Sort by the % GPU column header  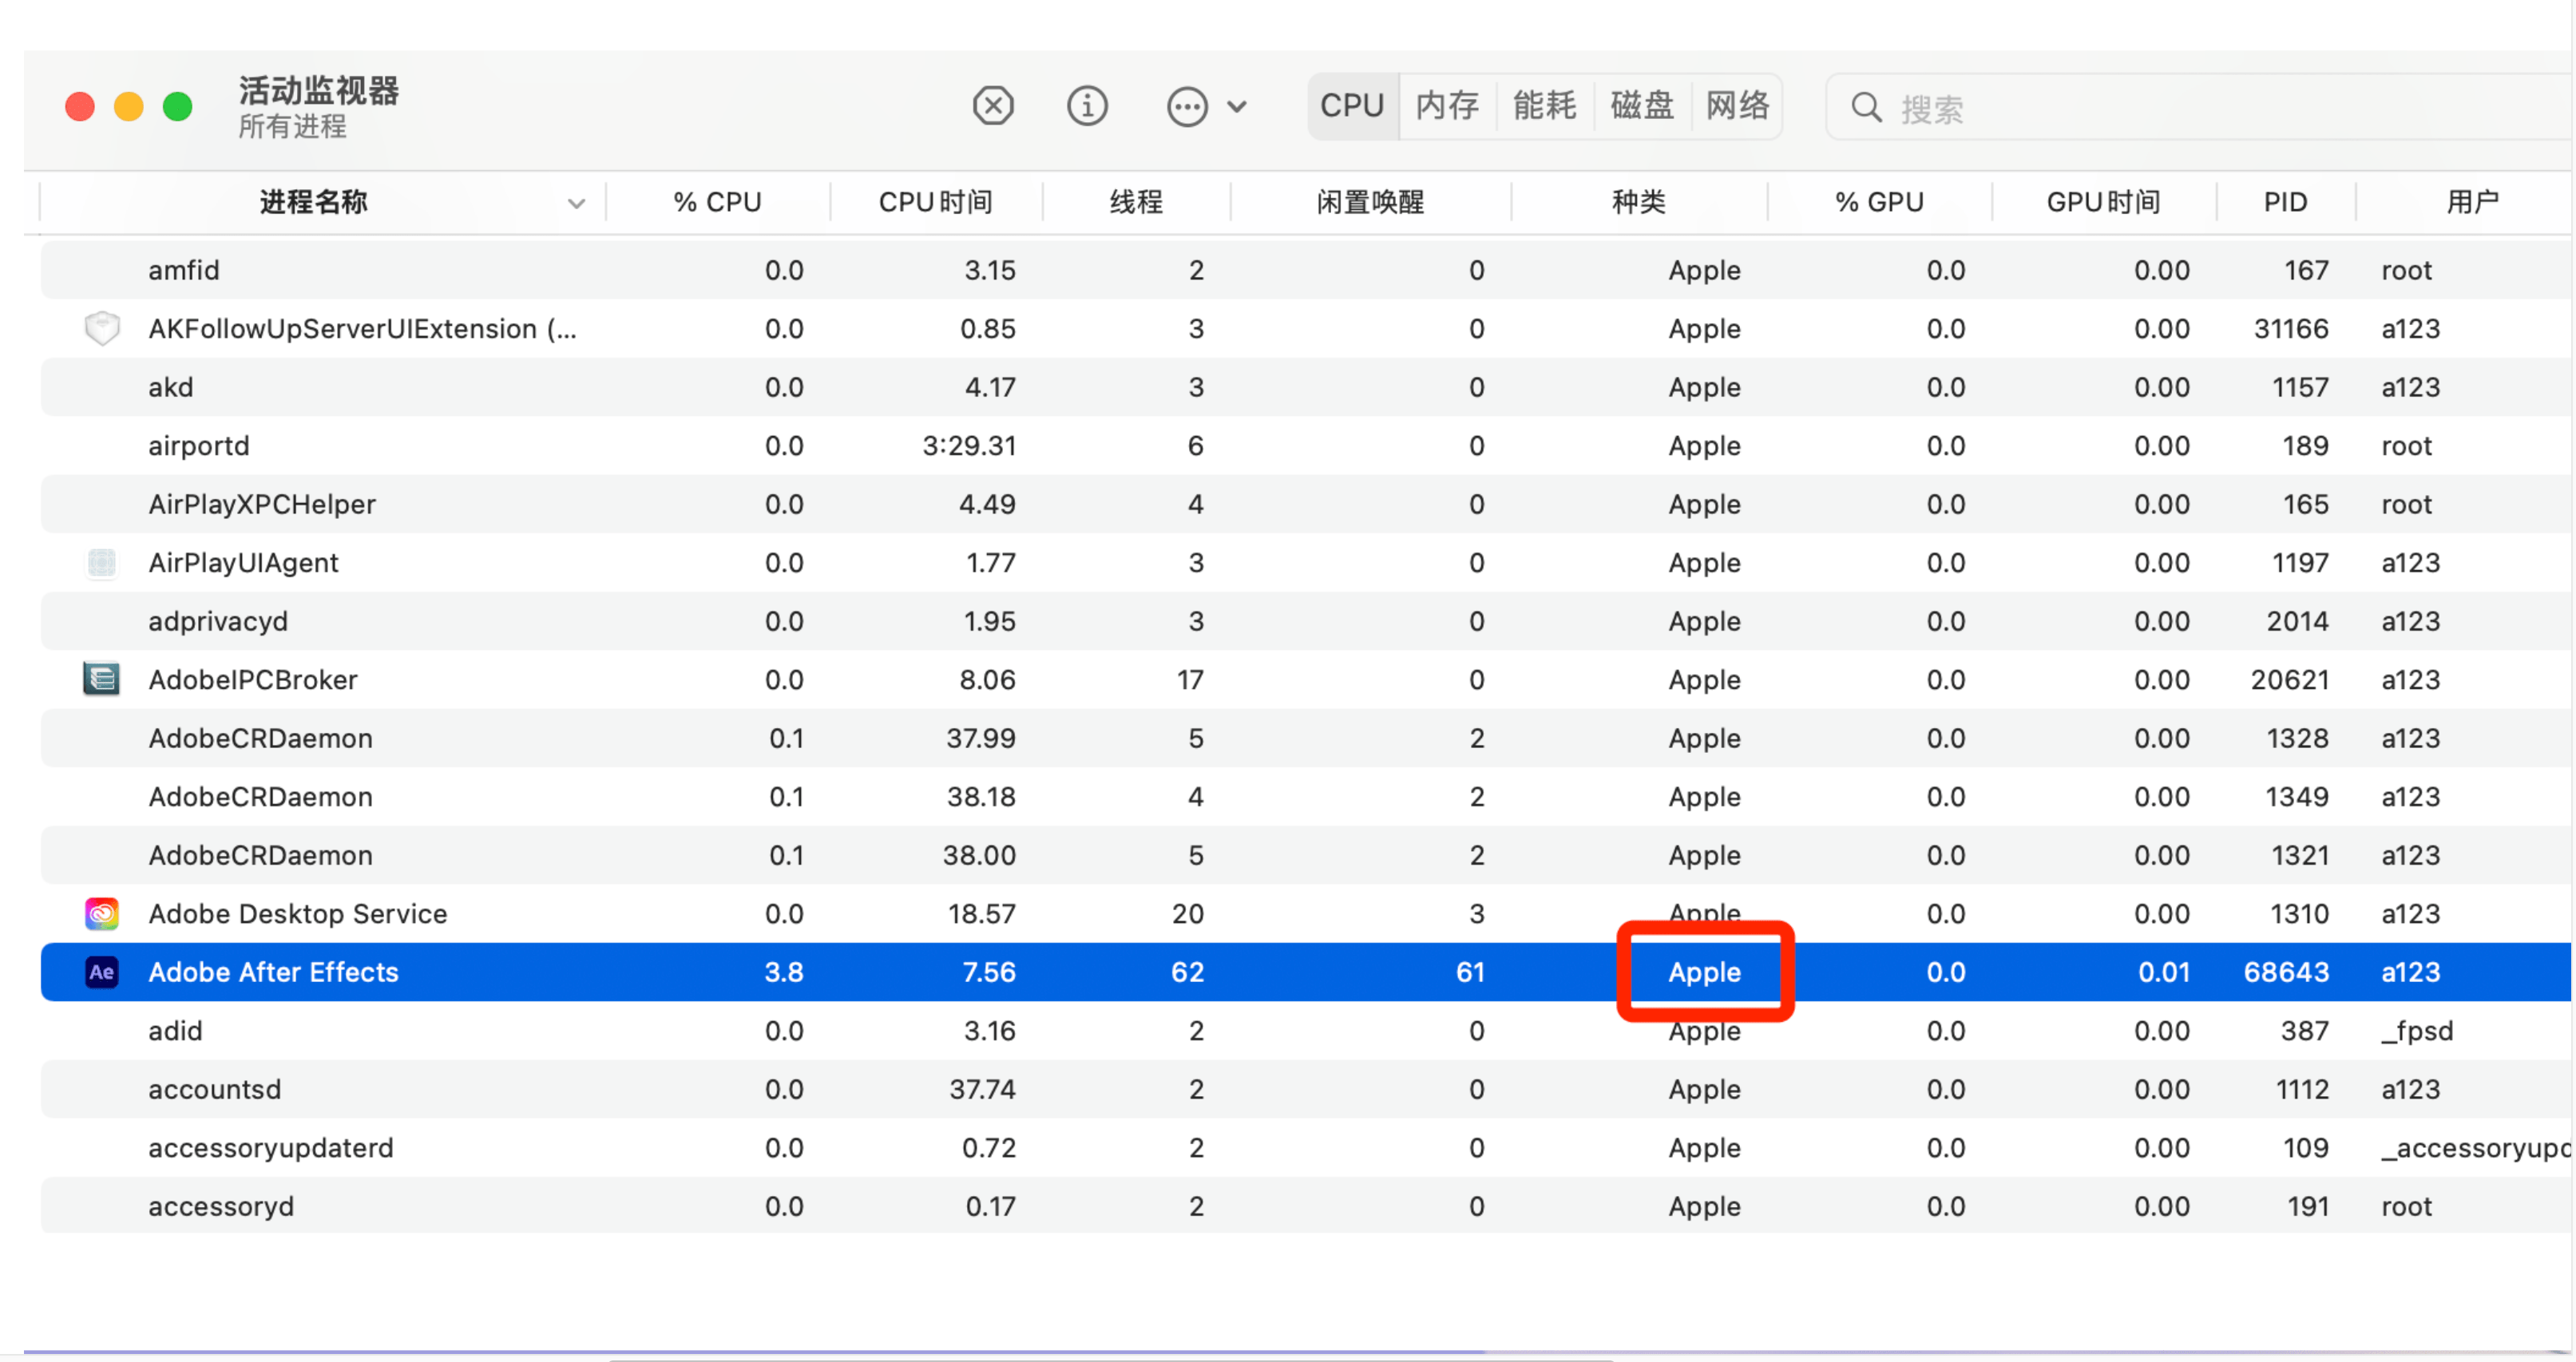(x=1879, y=203)
